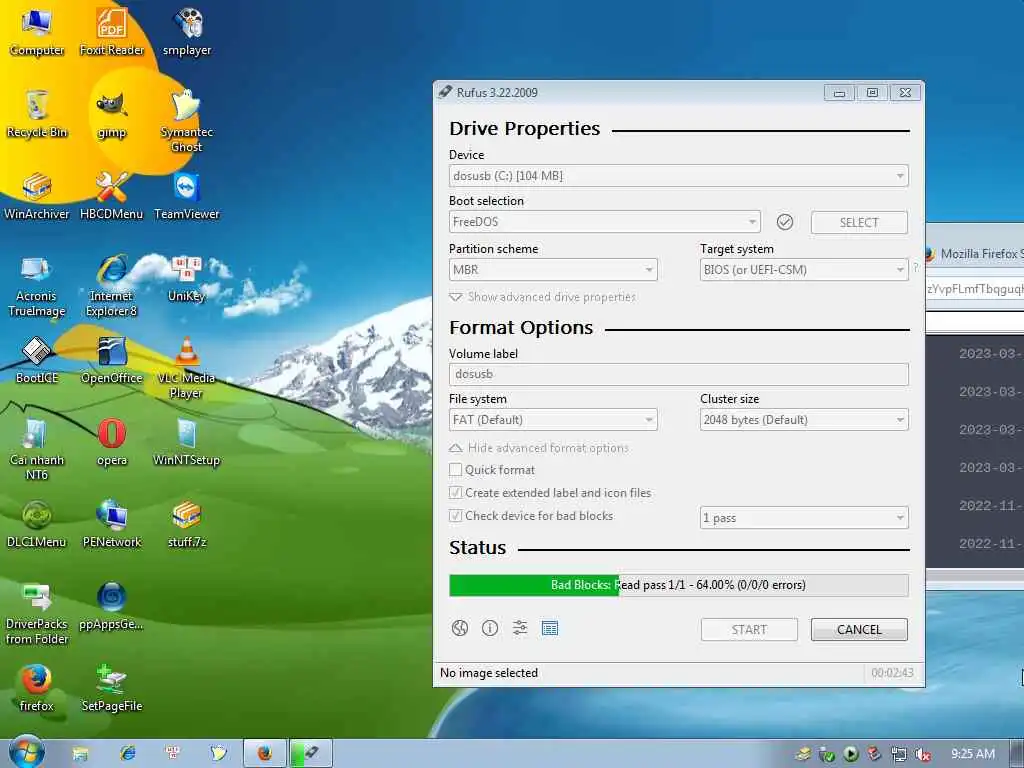Open the Target system BIOS dropdown

point(804,270)
